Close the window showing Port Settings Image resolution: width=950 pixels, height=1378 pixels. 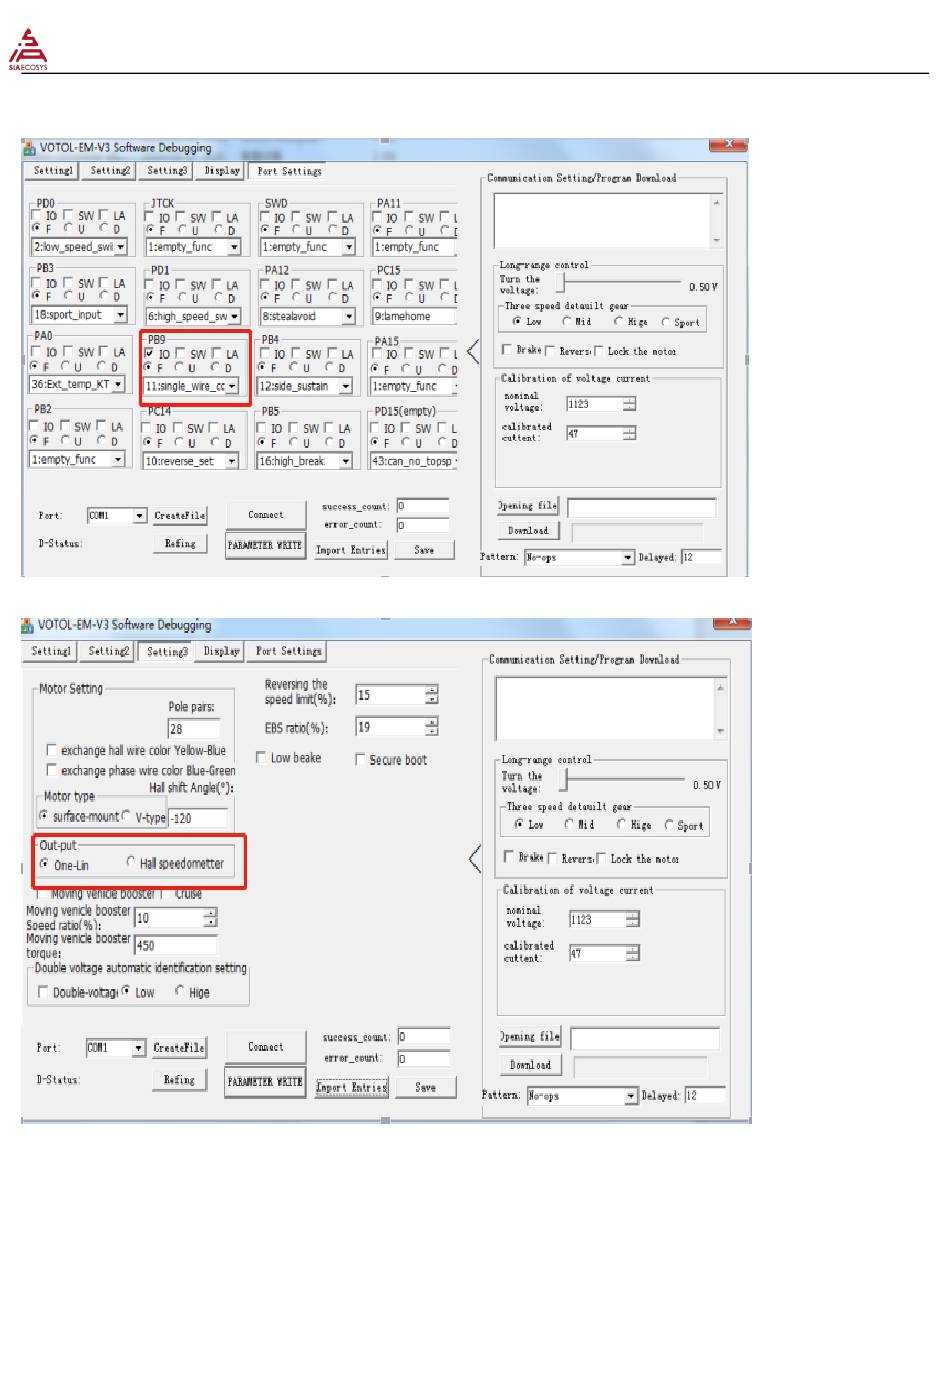(x=728, y=145)
